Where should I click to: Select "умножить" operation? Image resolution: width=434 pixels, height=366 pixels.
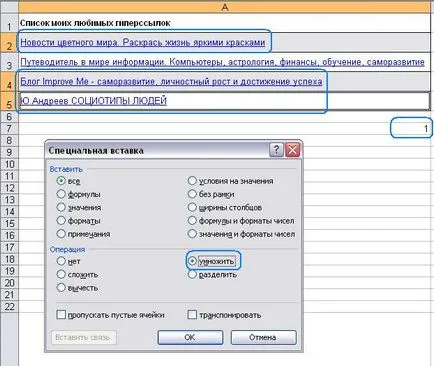[x=192, y=261]
